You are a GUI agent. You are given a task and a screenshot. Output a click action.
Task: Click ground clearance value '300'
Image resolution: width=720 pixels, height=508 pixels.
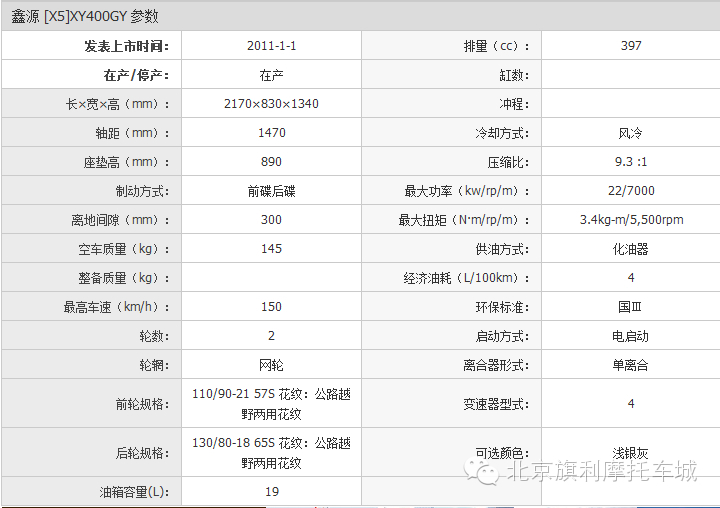coord(271,220)
